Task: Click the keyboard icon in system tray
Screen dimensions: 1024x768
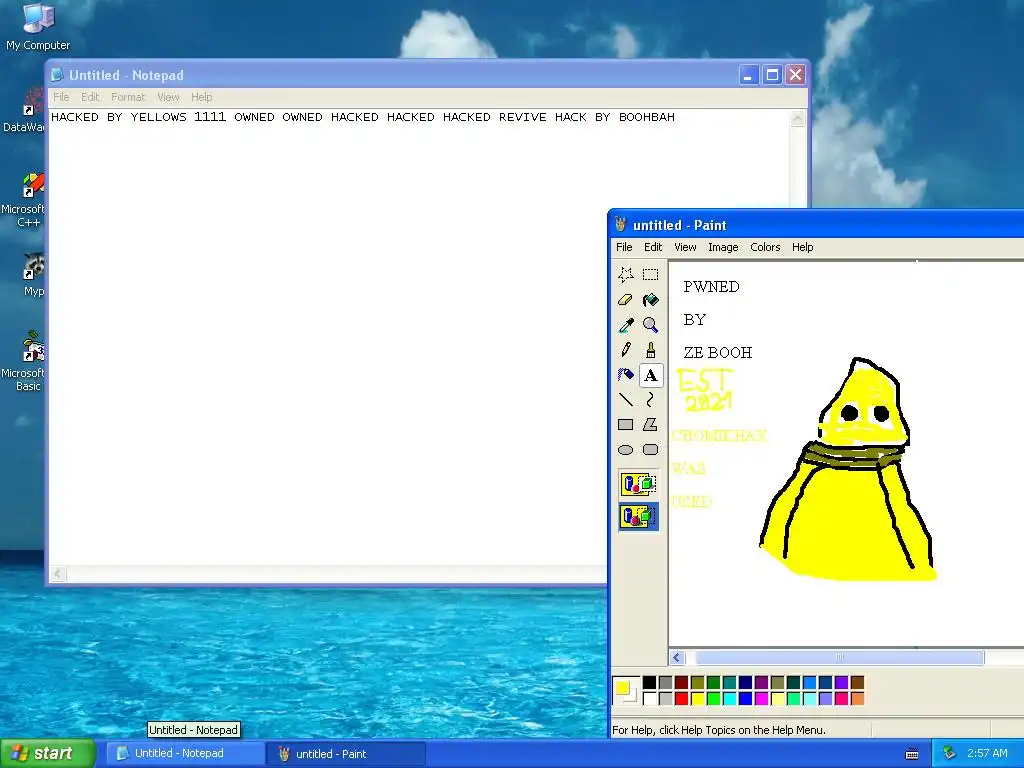Action: coord(912,754)
